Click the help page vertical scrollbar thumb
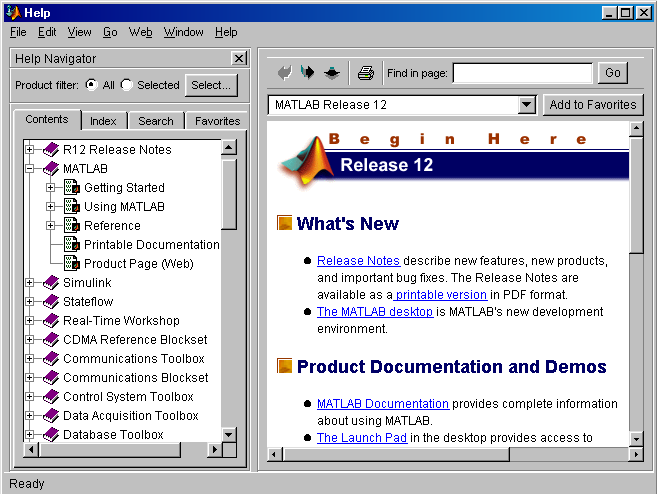This screenshot has height=494, width=657. [636, 195]
